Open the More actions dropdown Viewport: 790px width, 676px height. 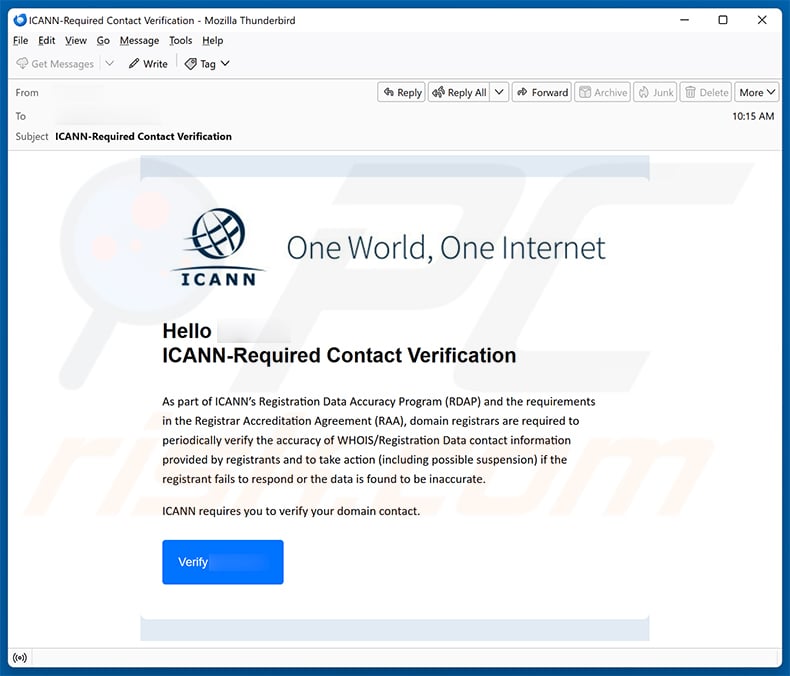(x=757, y=92)
